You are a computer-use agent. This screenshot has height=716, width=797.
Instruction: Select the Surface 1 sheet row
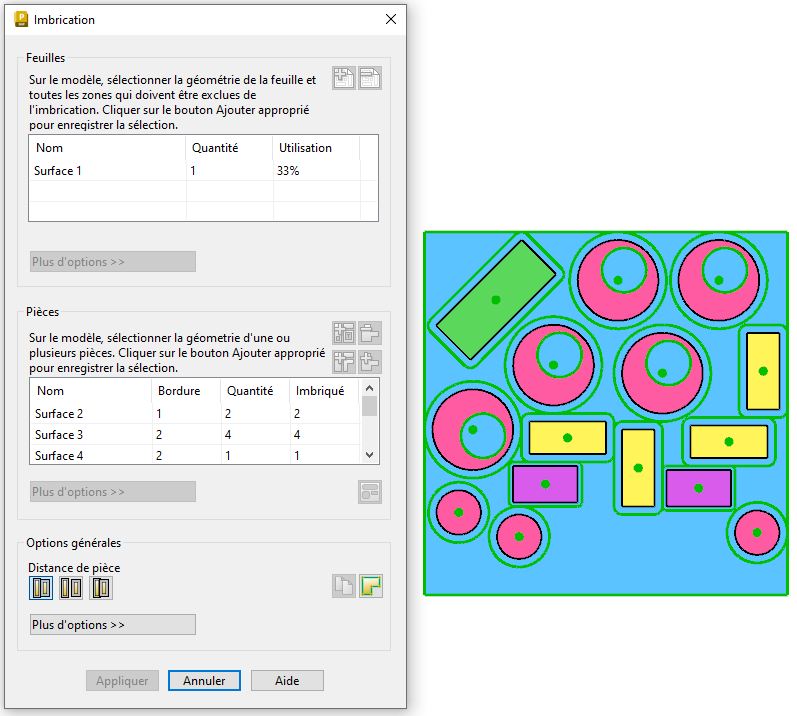59,171
